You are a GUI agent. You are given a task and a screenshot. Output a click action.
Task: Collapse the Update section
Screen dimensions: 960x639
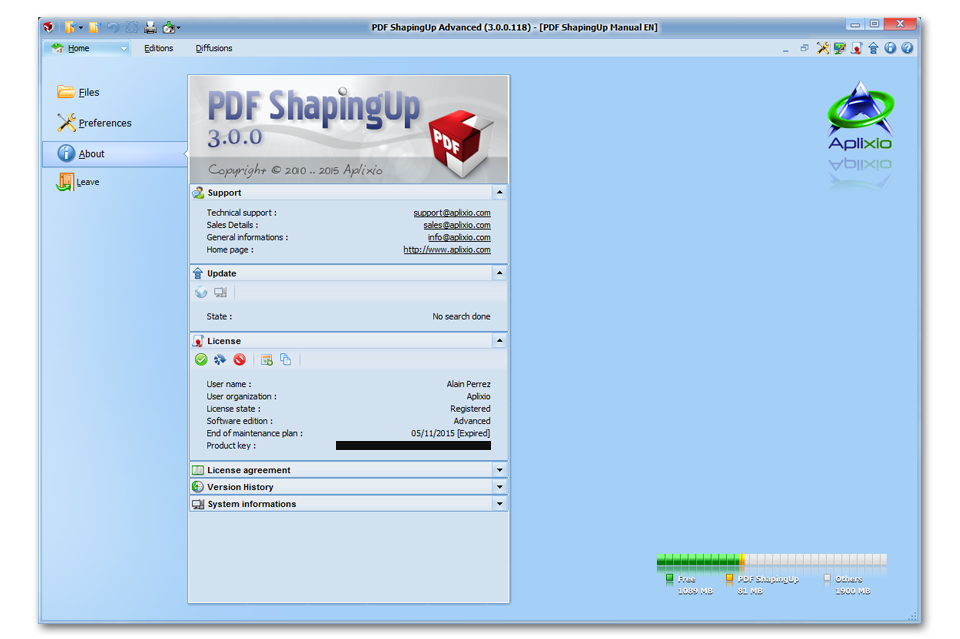[x=500, y=273]
